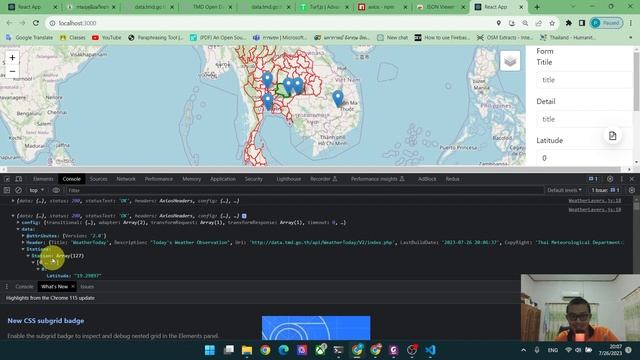Click the Latitude input field
The image size is (640, 360).
(x=584, y=158)
